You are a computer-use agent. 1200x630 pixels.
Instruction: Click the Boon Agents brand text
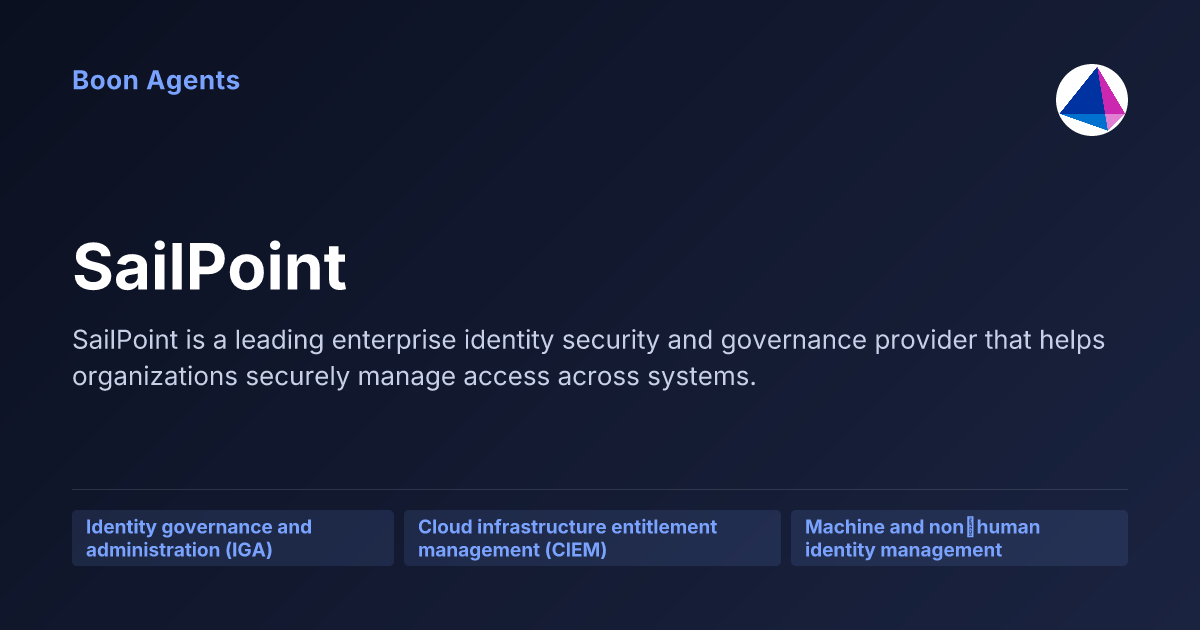click(x=156, y=80)
